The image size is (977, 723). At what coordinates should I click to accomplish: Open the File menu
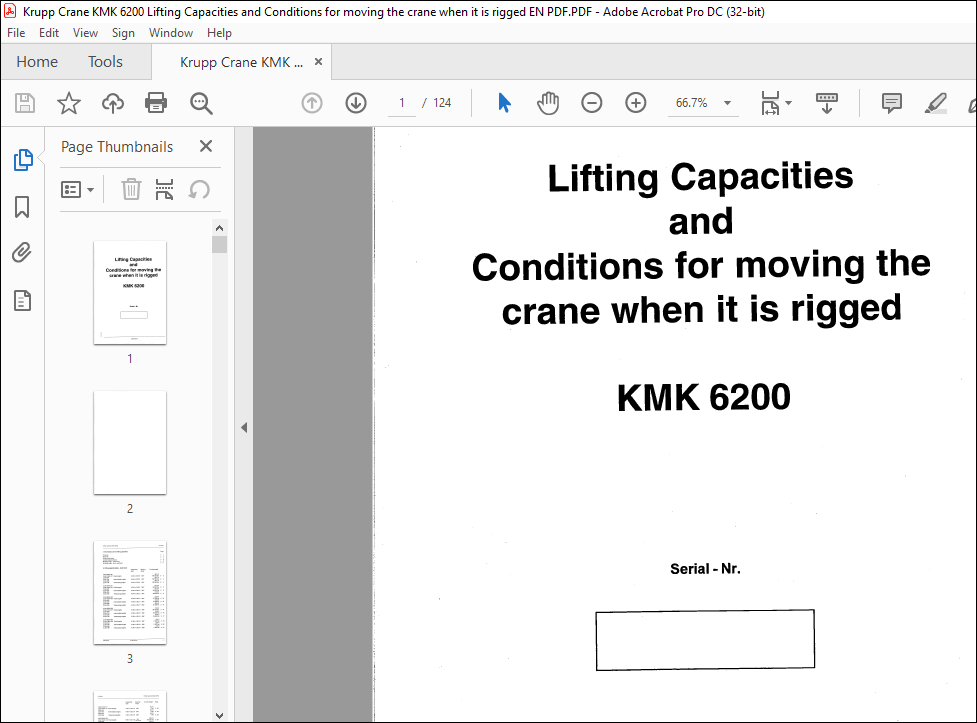tap(16, 32)
